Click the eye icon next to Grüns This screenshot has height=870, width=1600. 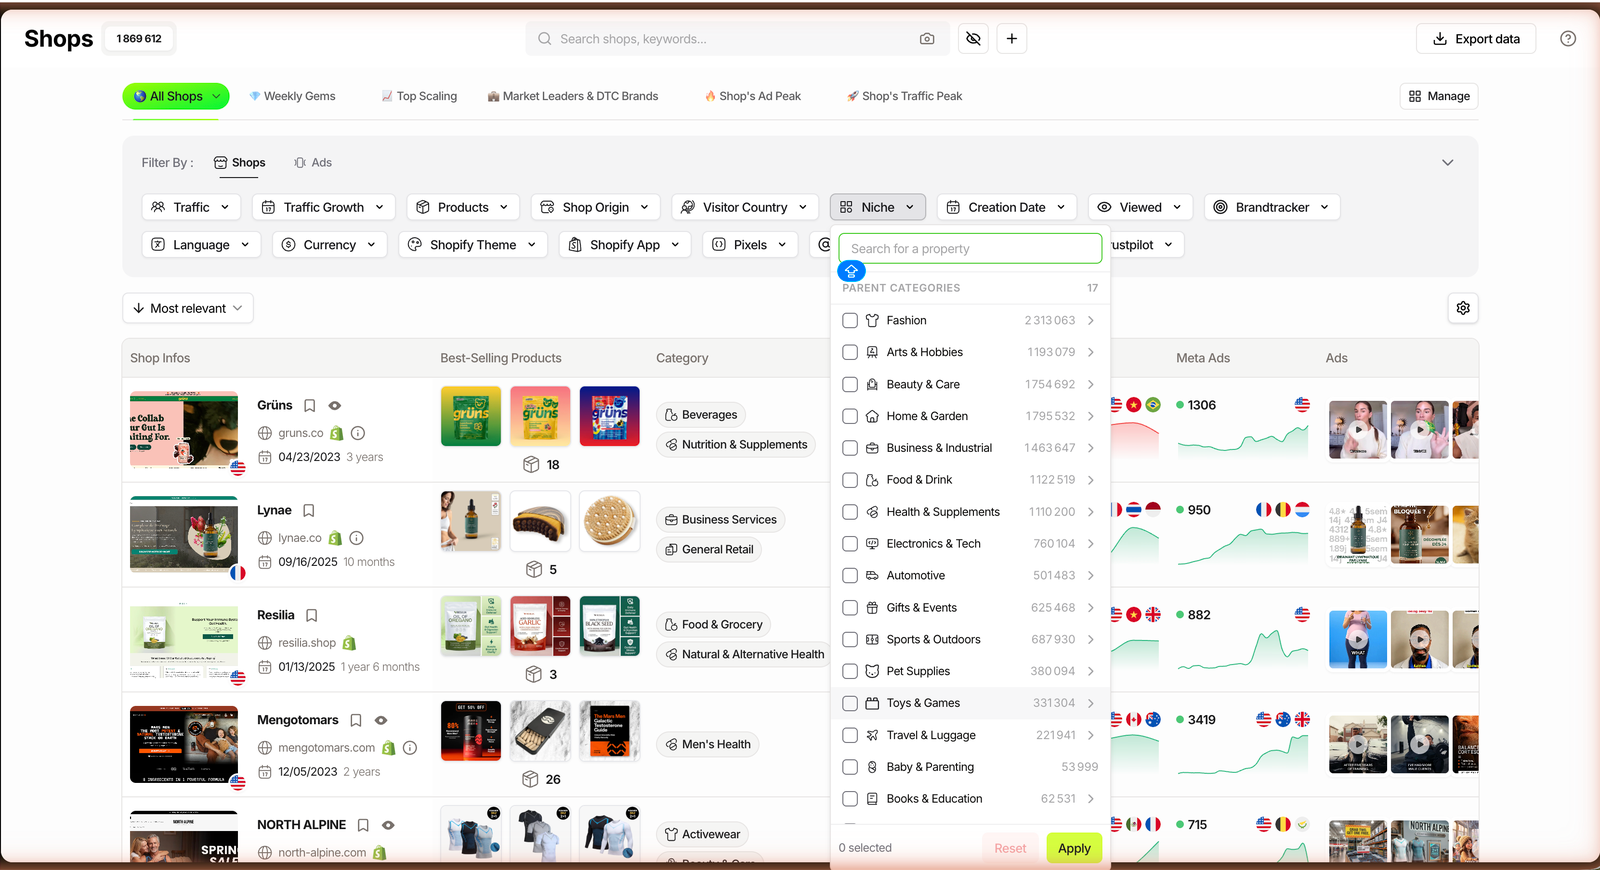(x=335, y=406)
